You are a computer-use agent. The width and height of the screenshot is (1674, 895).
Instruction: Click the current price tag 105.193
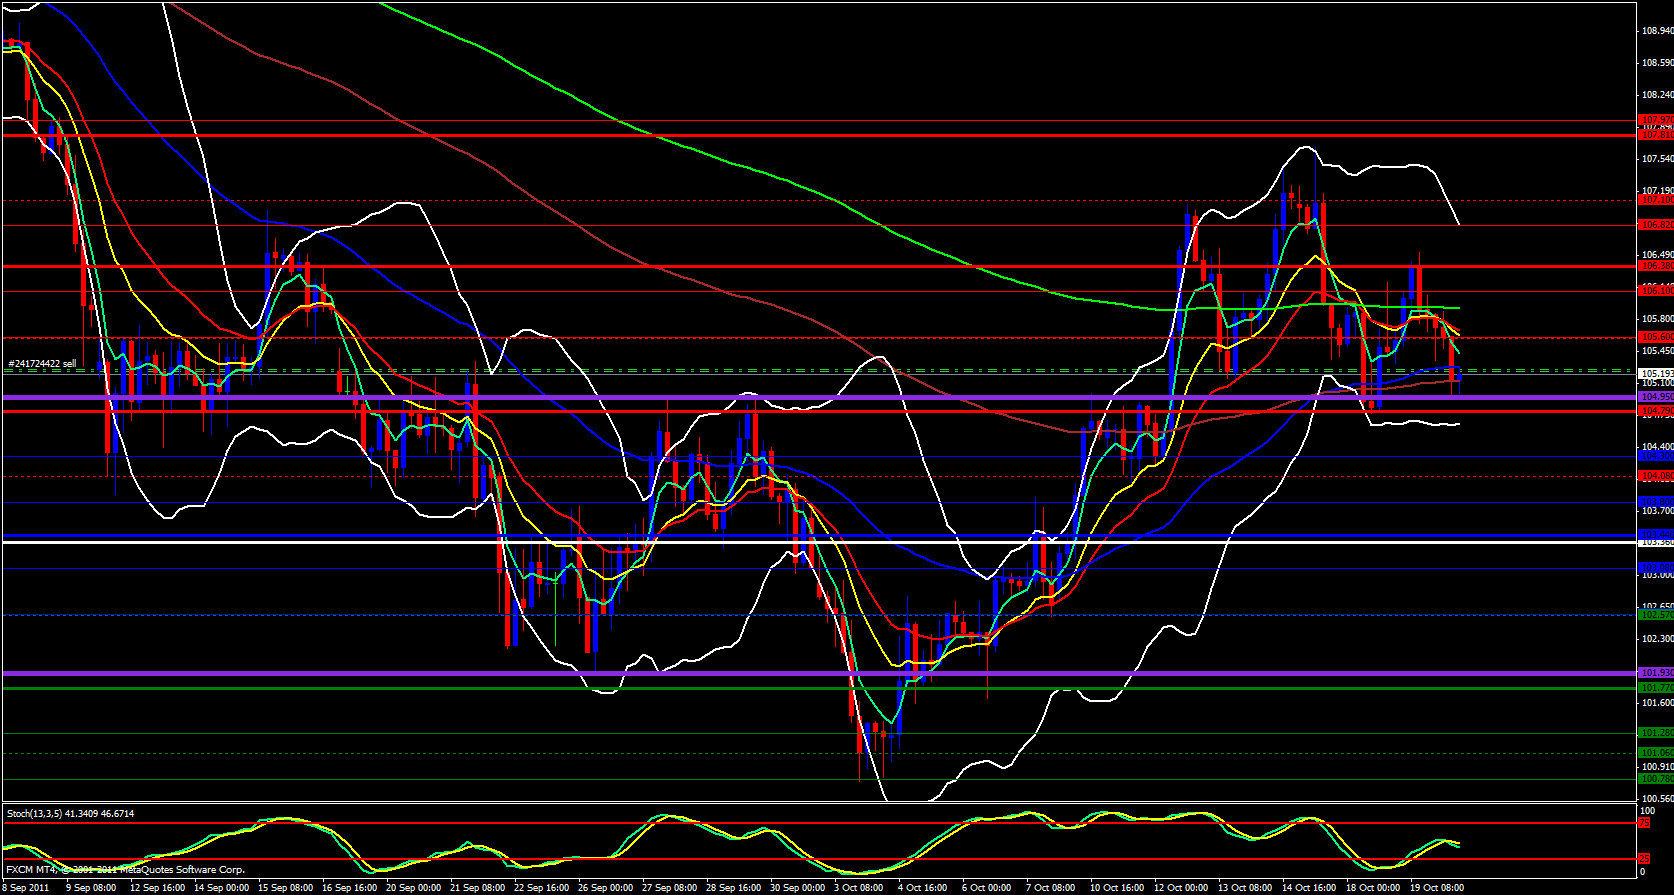(x=1656, y=373)
